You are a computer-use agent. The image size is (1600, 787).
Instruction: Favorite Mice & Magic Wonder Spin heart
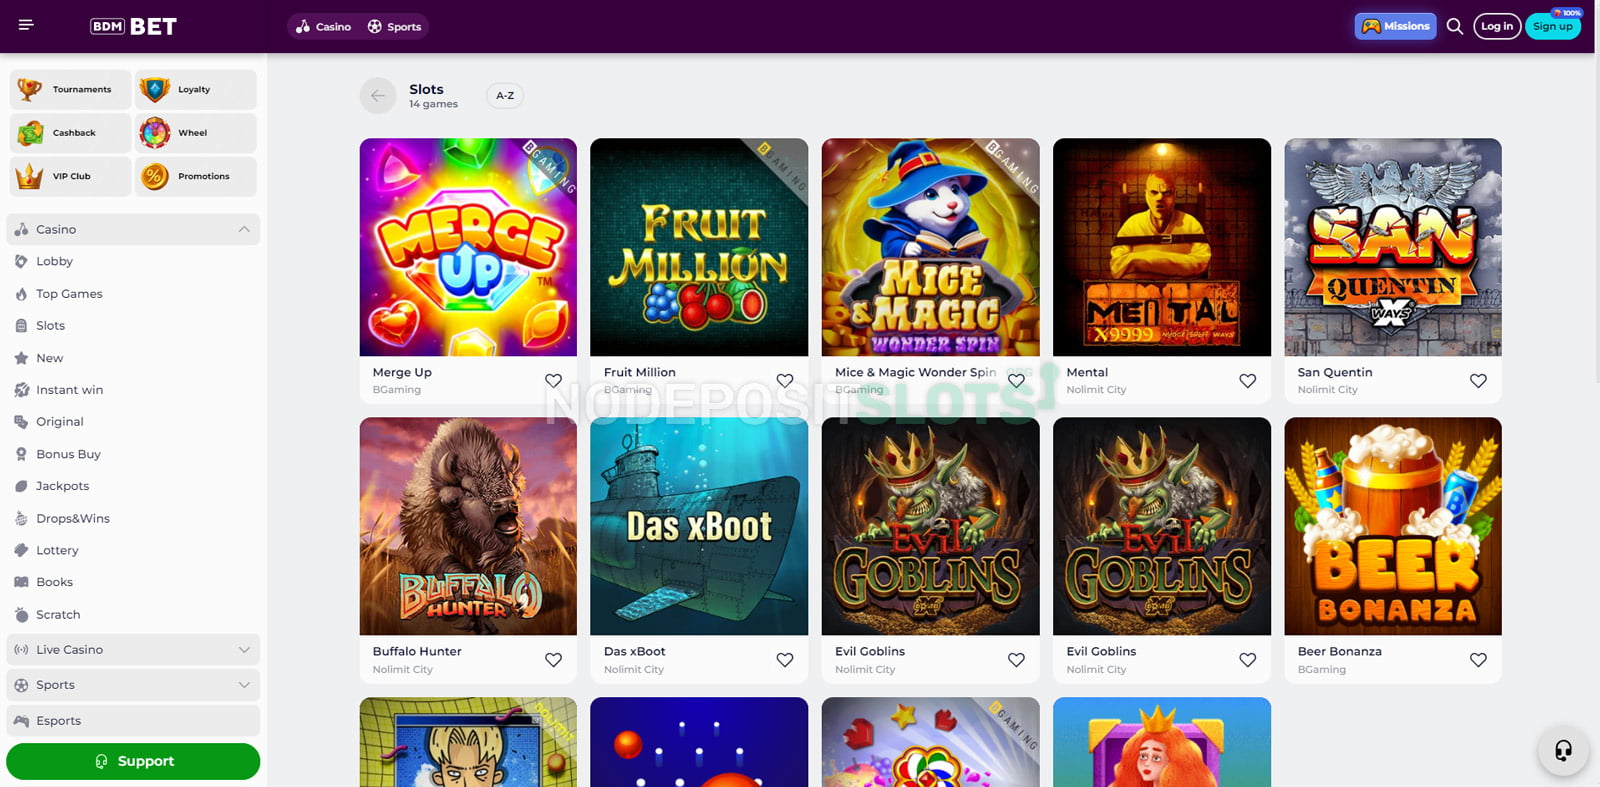[x=1016, y=381]
